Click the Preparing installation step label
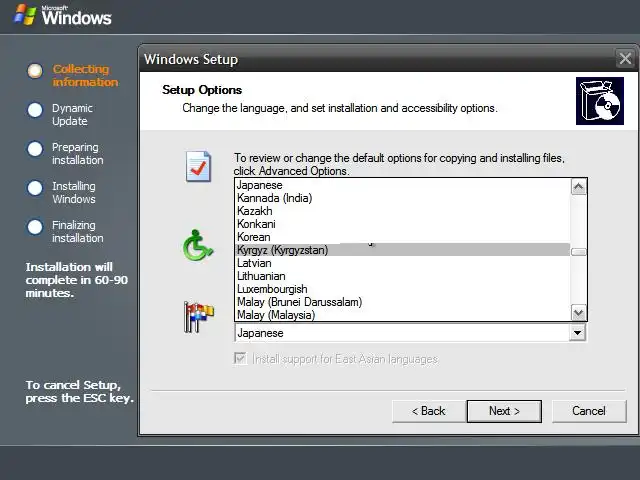 [78, 153]
